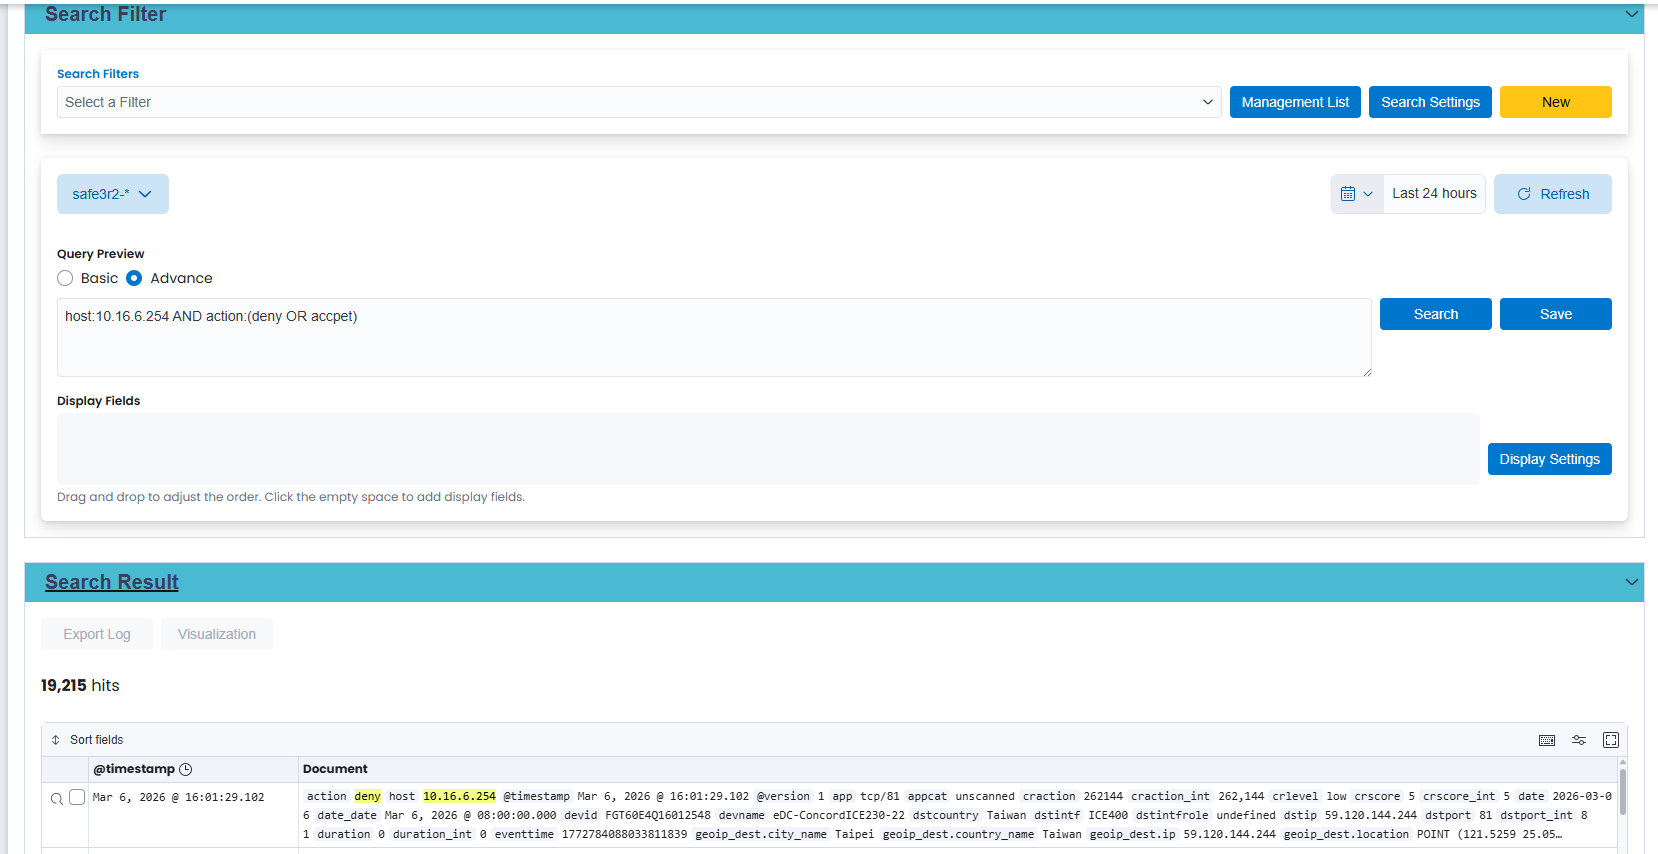The width and height of the screenshot is (1658, 854).
Task: Switch to the Visualization tab
Action: coord(217,634)
